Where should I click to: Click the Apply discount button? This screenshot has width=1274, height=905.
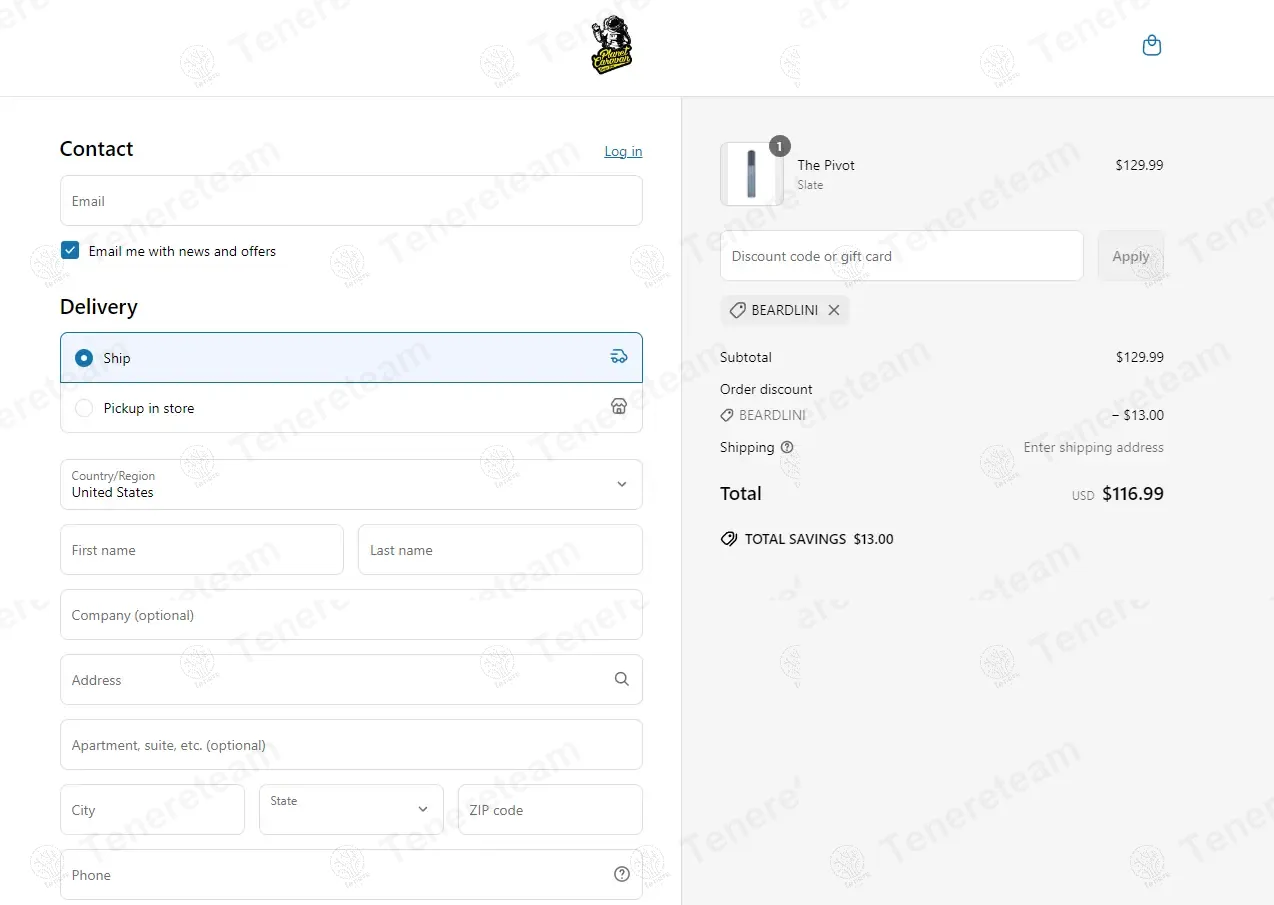point(1131,256)
